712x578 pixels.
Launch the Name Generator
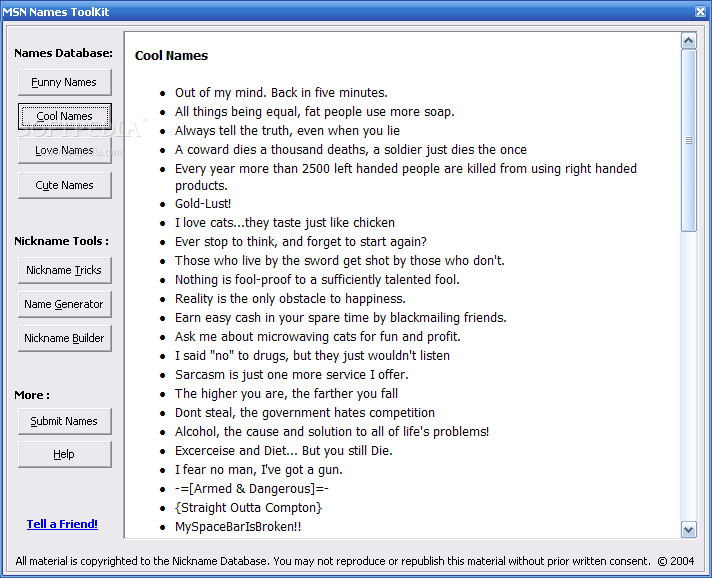tap(64, 304)
